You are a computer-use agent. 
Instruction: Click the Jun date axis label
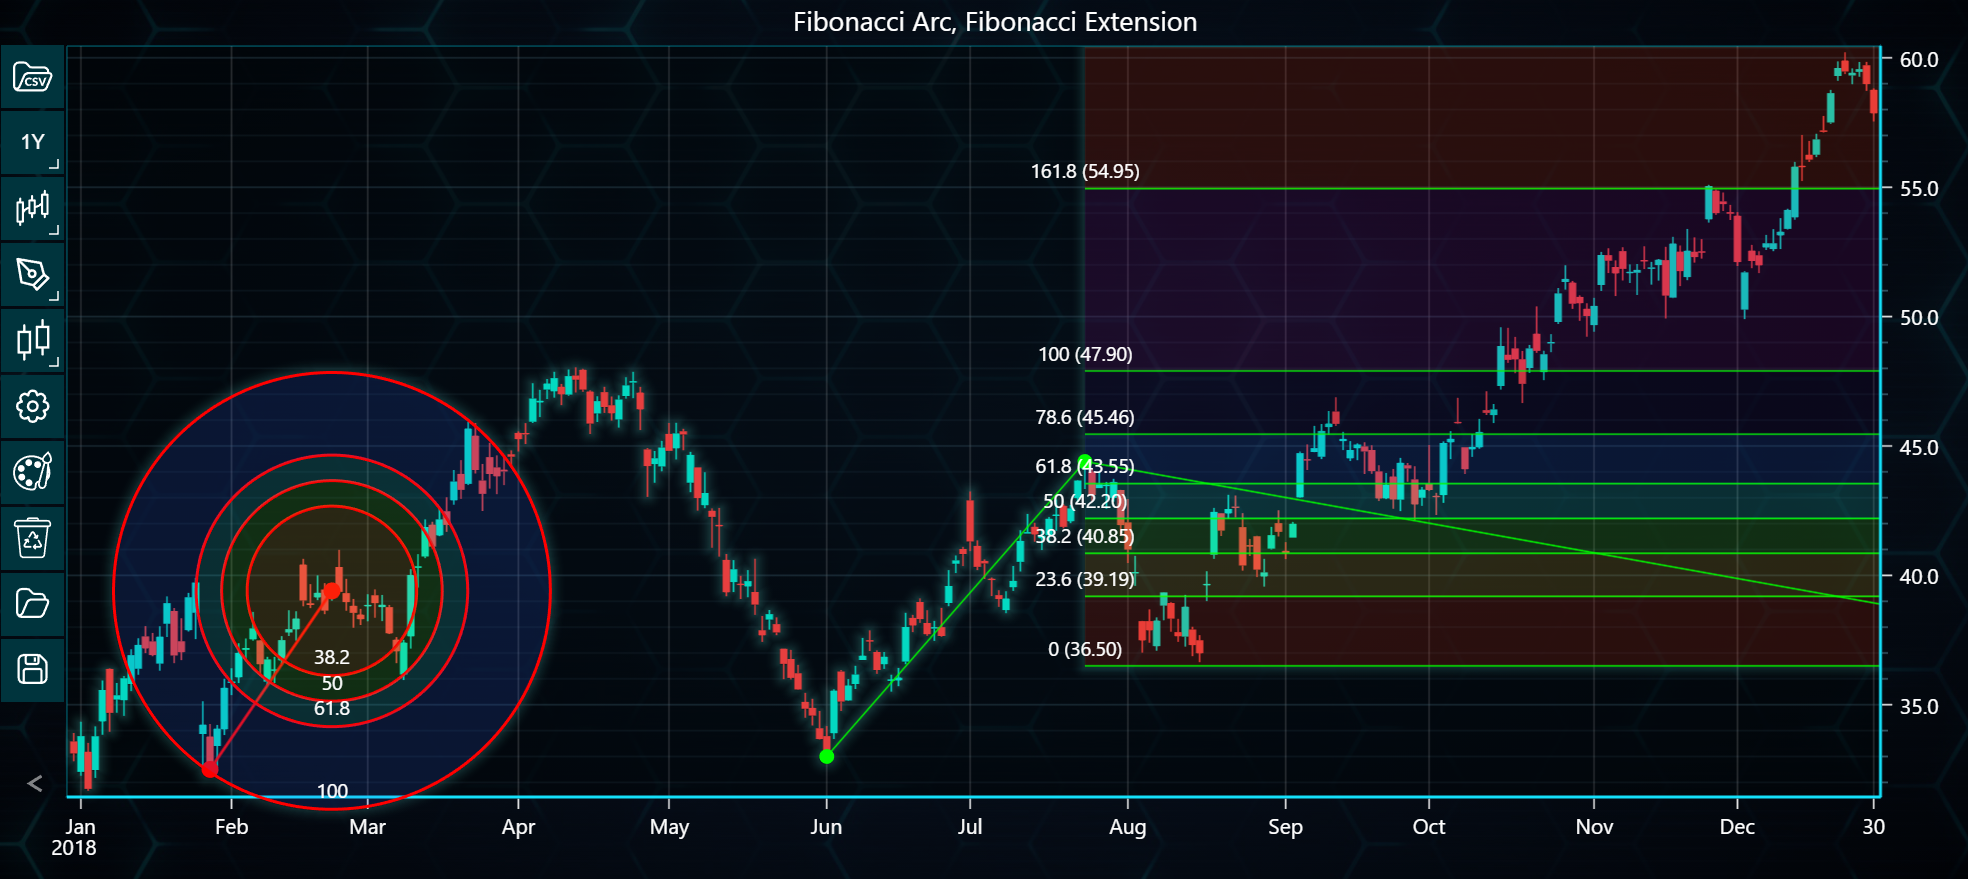pyautogui.click(x=826, y=827)
